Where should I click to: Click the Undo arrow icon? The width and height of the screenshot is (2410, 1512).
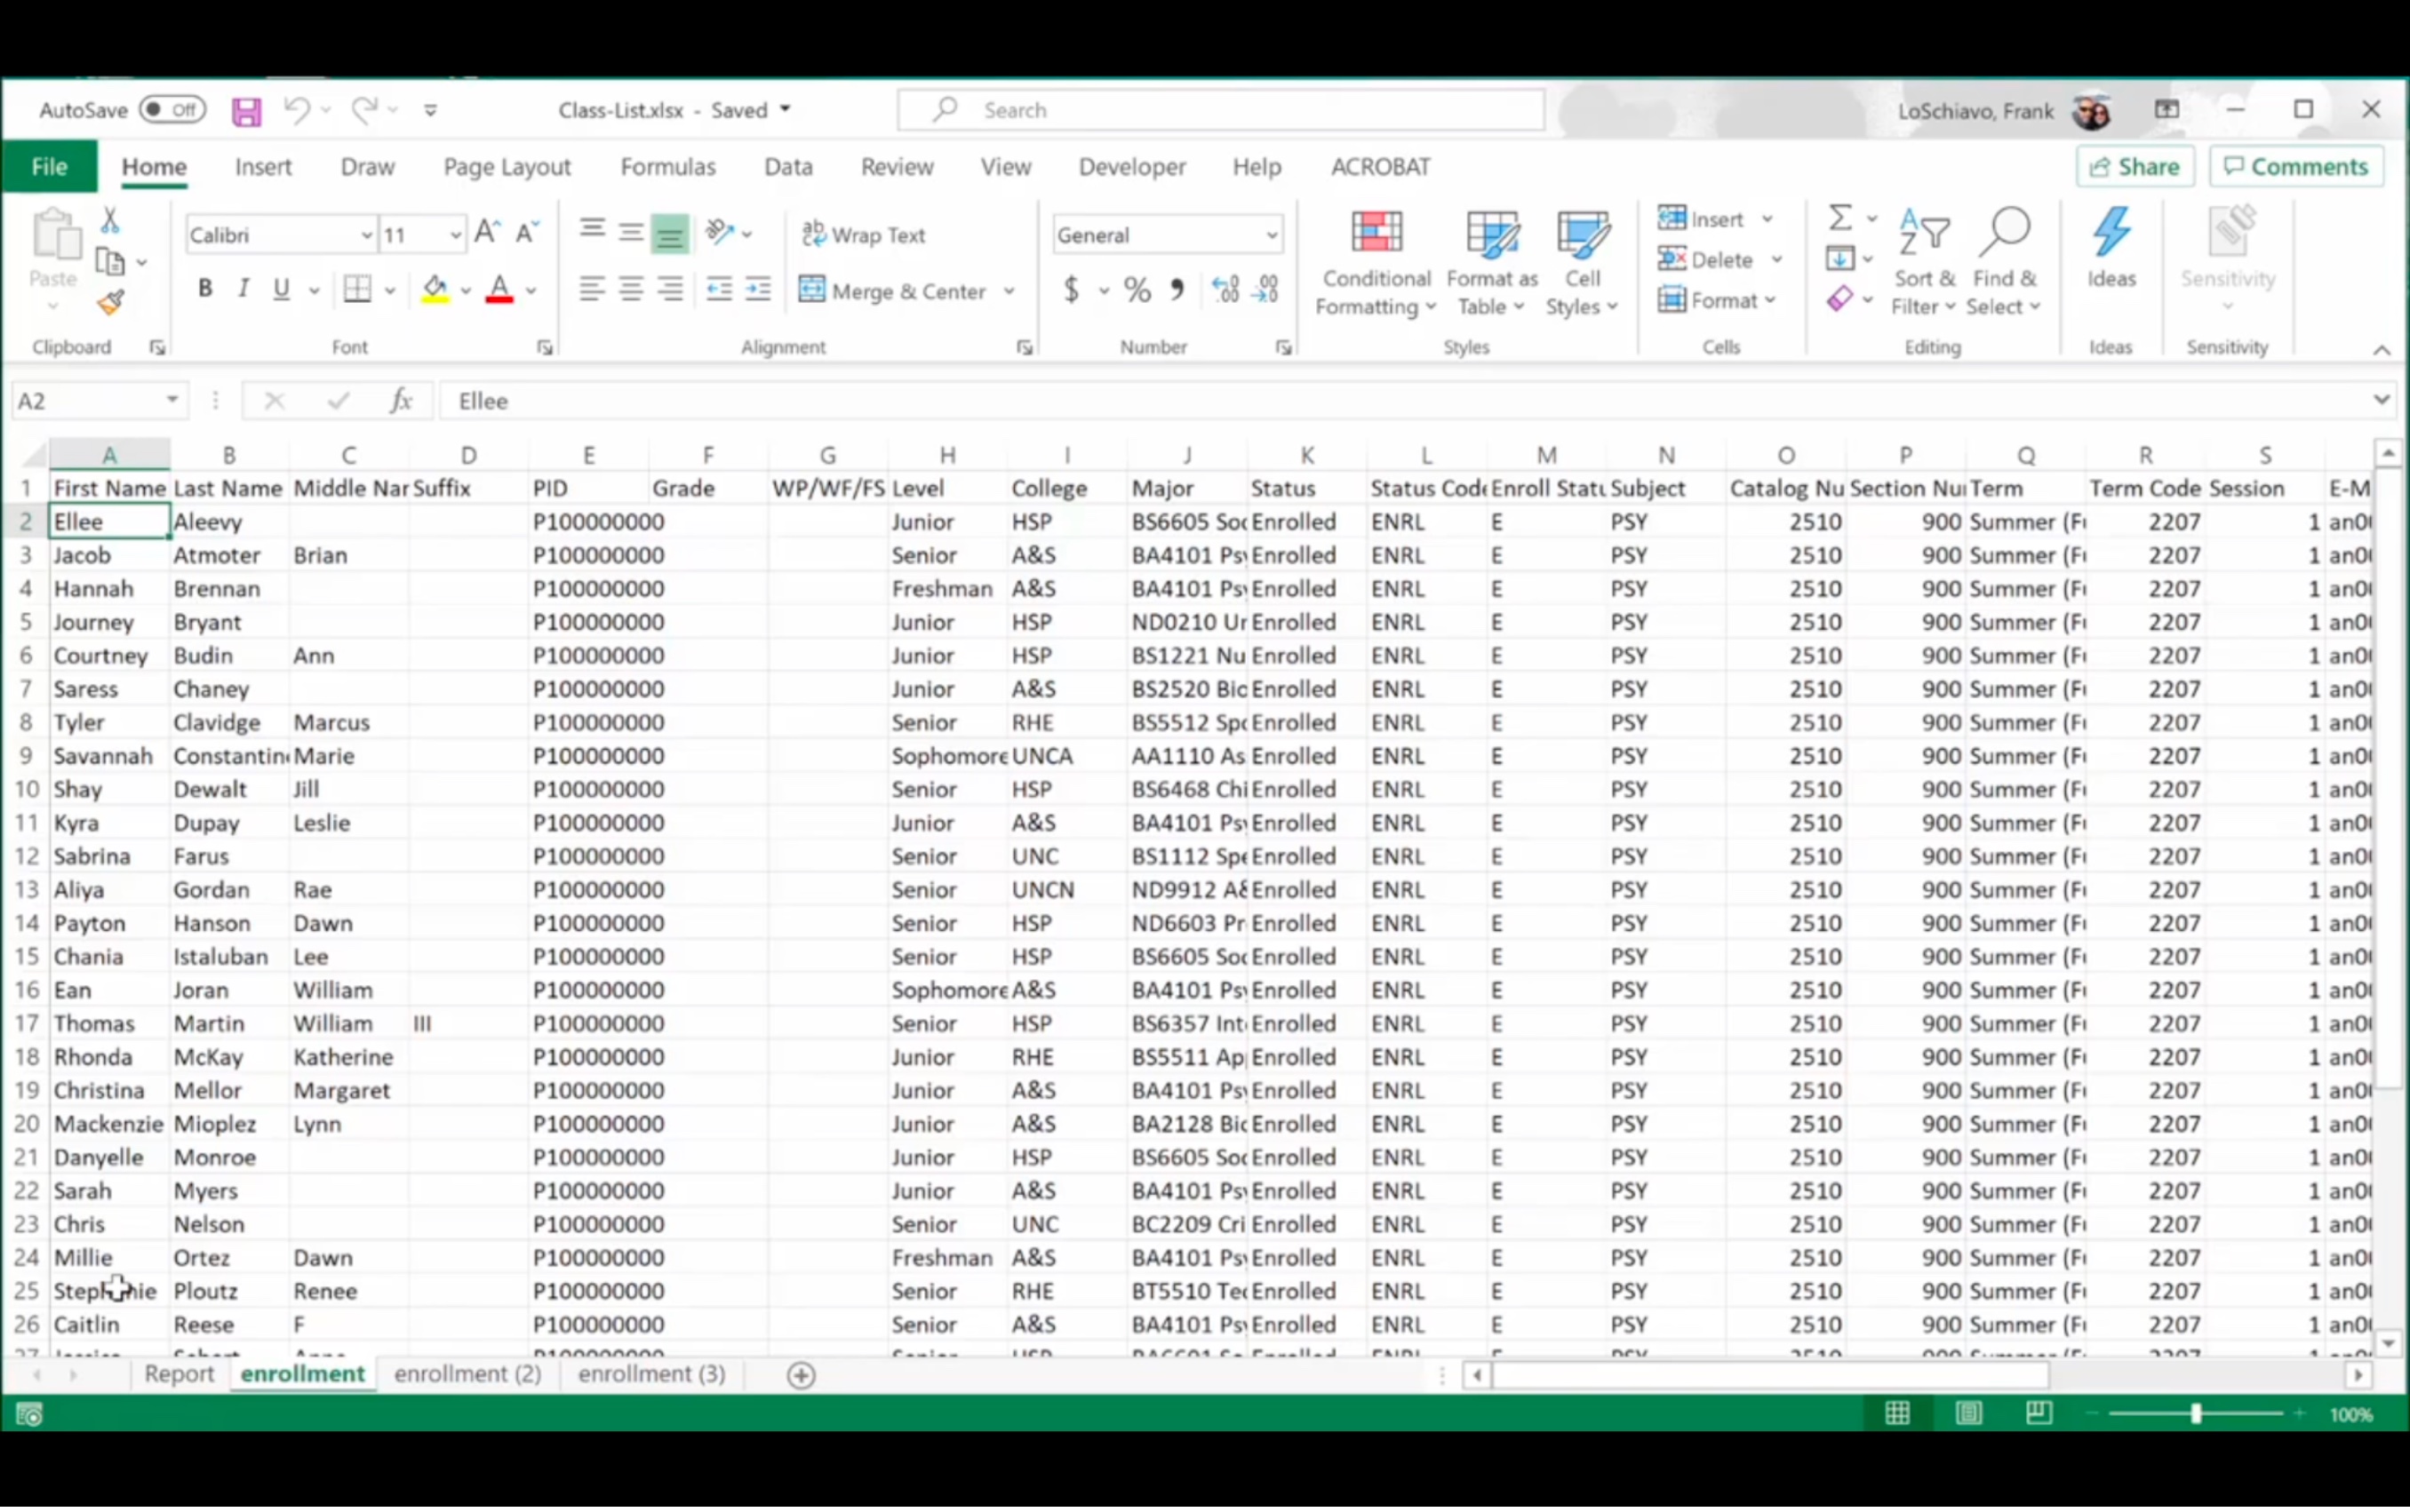tap(296, 109)
